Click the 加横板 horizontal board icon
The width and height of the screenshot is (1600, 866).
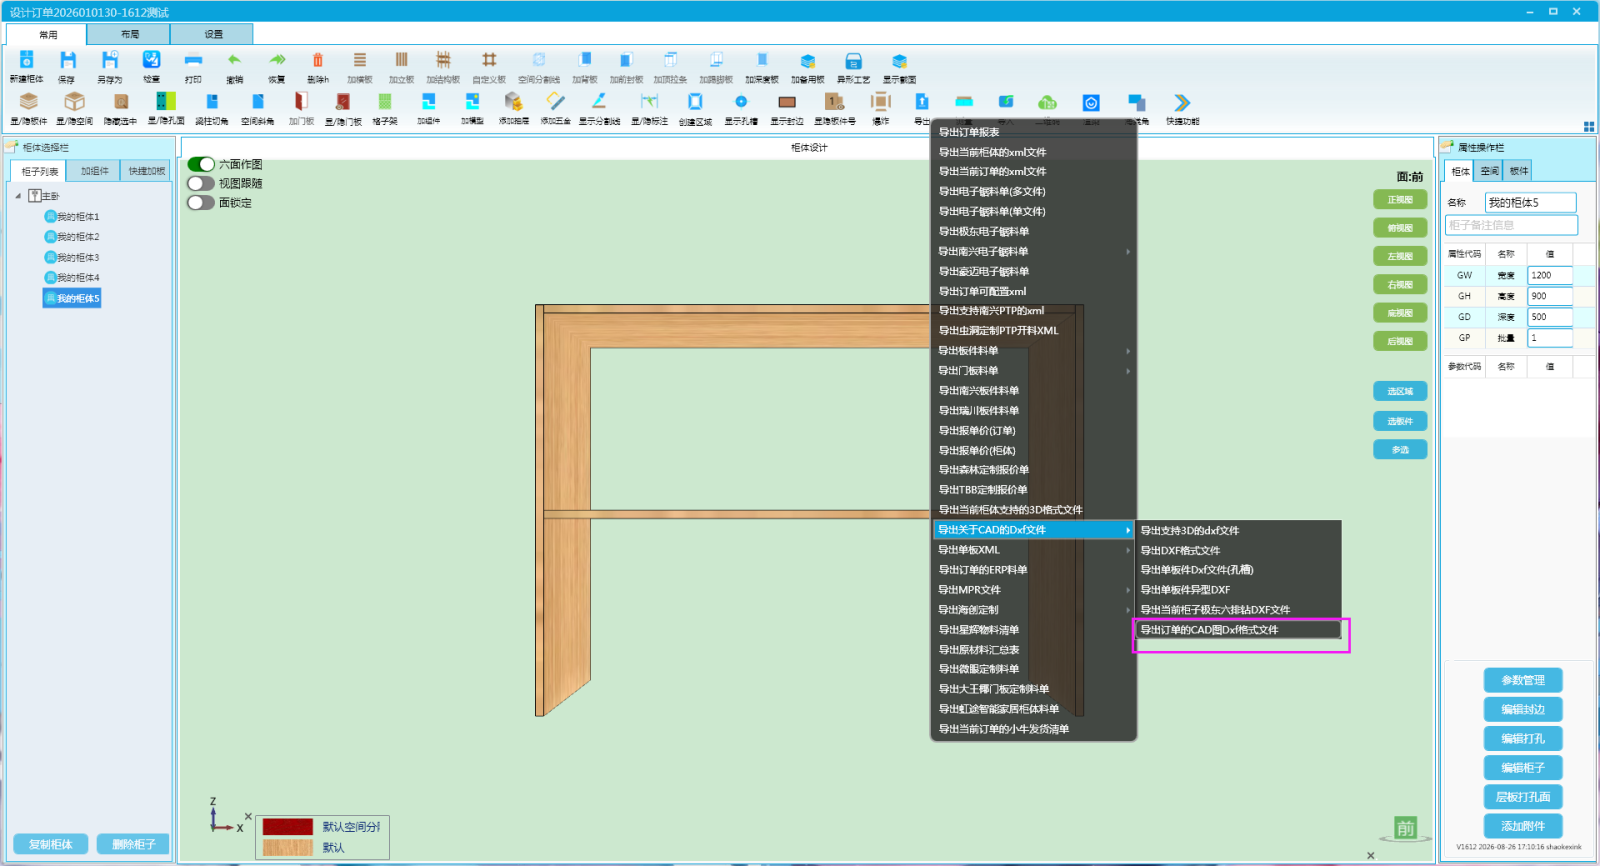360,61
